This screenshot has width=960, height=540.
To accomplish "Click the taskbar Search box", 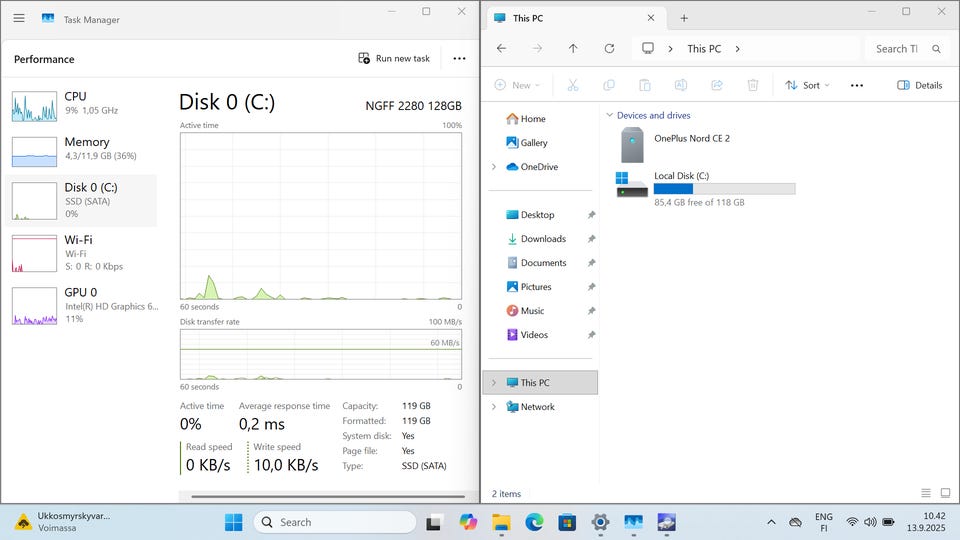I will [334, 522].
